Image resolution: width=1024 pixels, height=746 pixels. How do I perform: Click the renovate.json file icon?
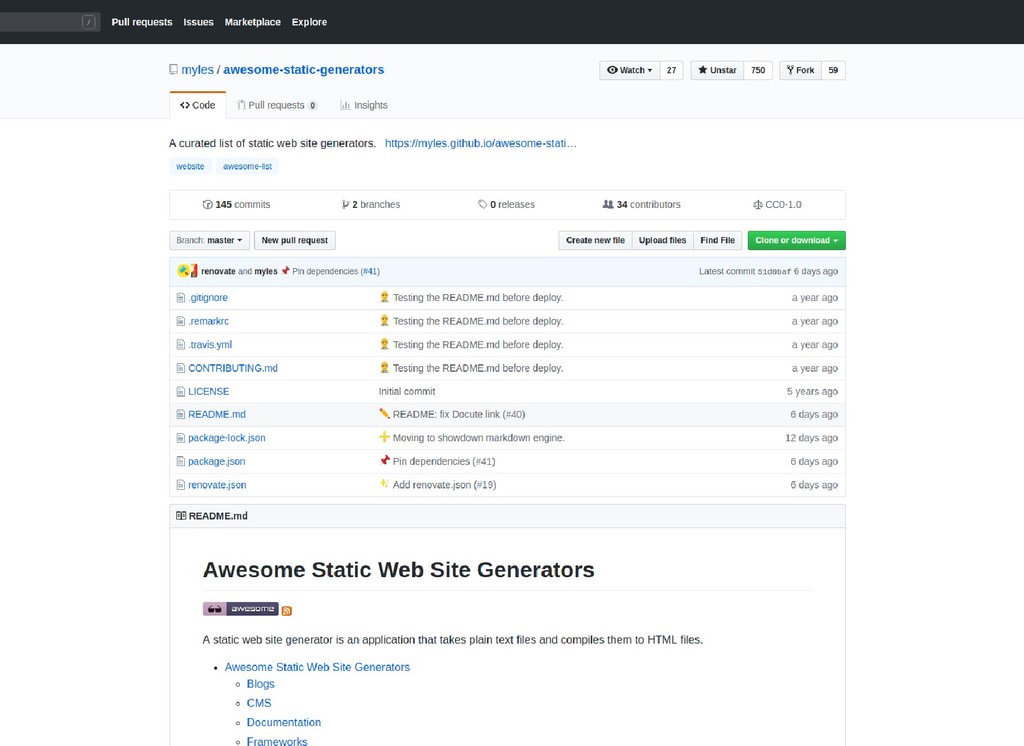[x=181, y=485]
